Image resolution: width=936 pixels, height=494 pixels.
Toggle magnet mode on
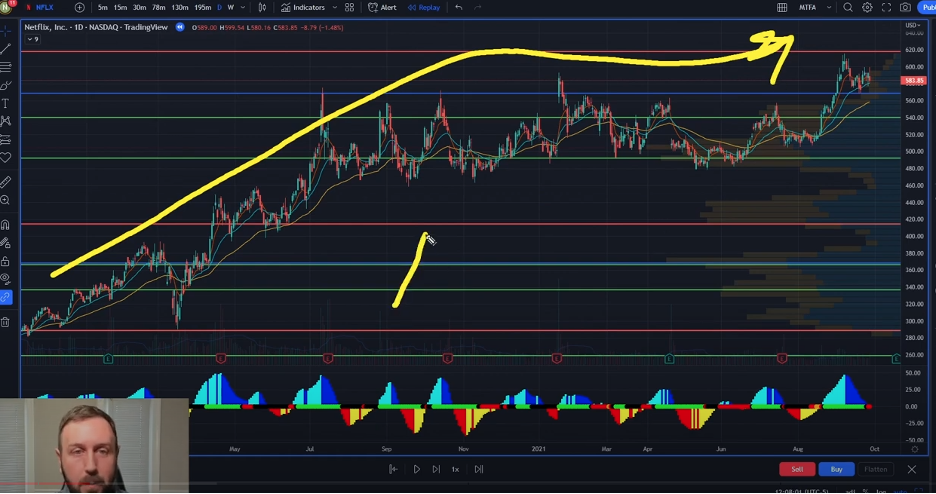pyautogui.click(x=6, y=225)
